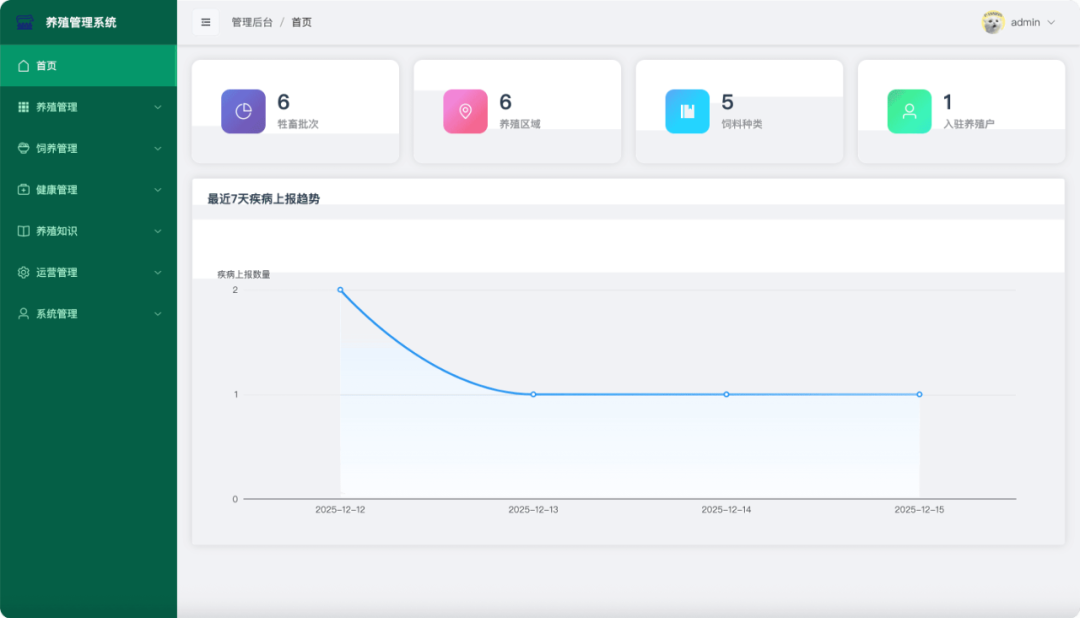Screen dimensions: 1080x618
Task: Expand the 饲养管理 sidebar menu
Action: tap(88, 148)
